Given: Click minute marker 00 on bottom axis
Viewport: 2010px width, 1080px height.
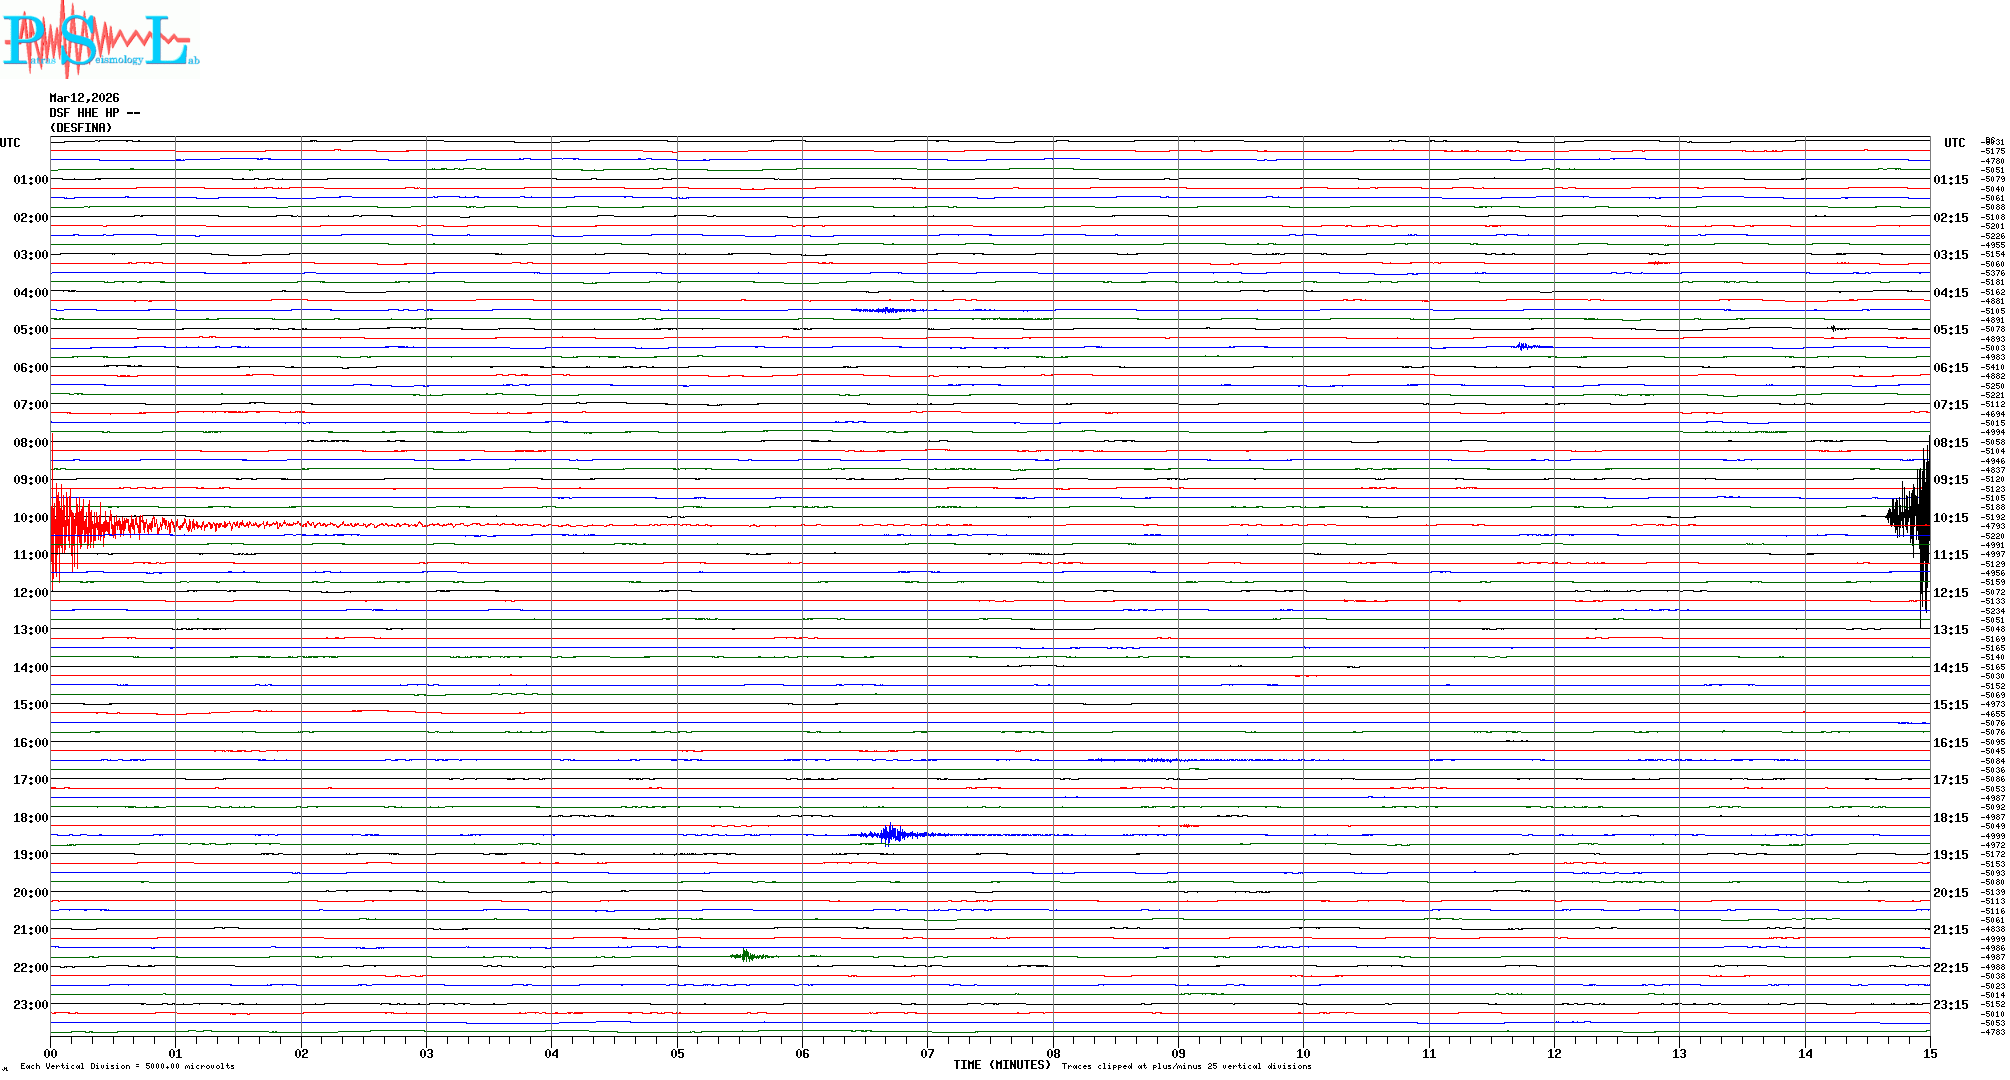Looking at the screenshot, I should (x=51, y=1053).
